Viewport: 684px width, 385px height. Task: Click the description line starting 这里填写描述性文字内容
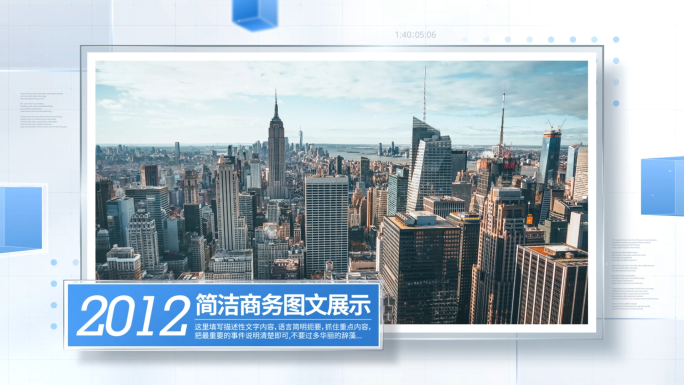coord(283,327)
